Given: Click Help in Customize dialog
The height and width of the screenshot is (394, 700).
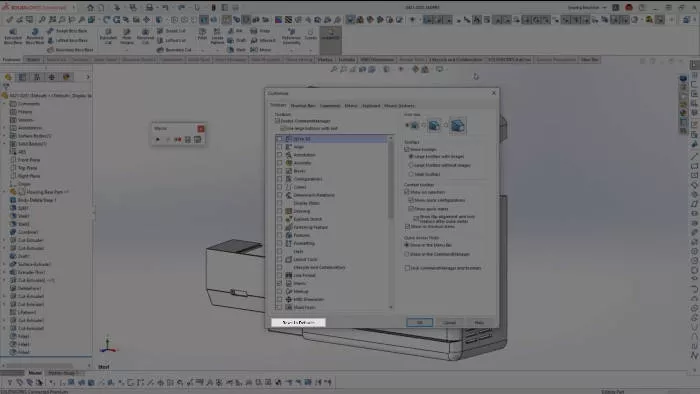Looking at the screenshot, I should point(479,322).
